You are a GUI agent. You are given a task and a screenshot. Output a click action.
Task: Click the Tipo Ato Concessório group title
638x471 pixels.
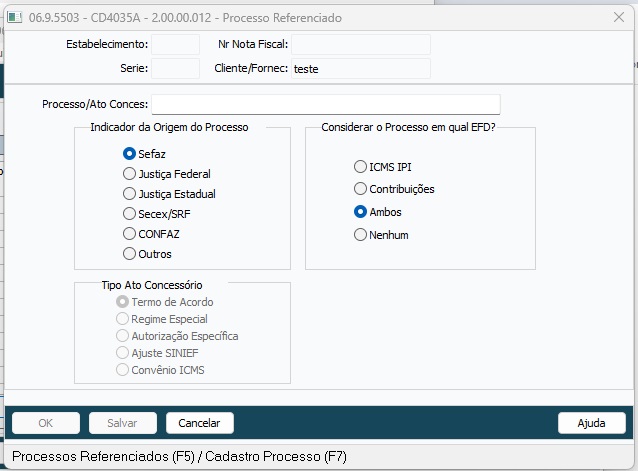tap(152, 285)
